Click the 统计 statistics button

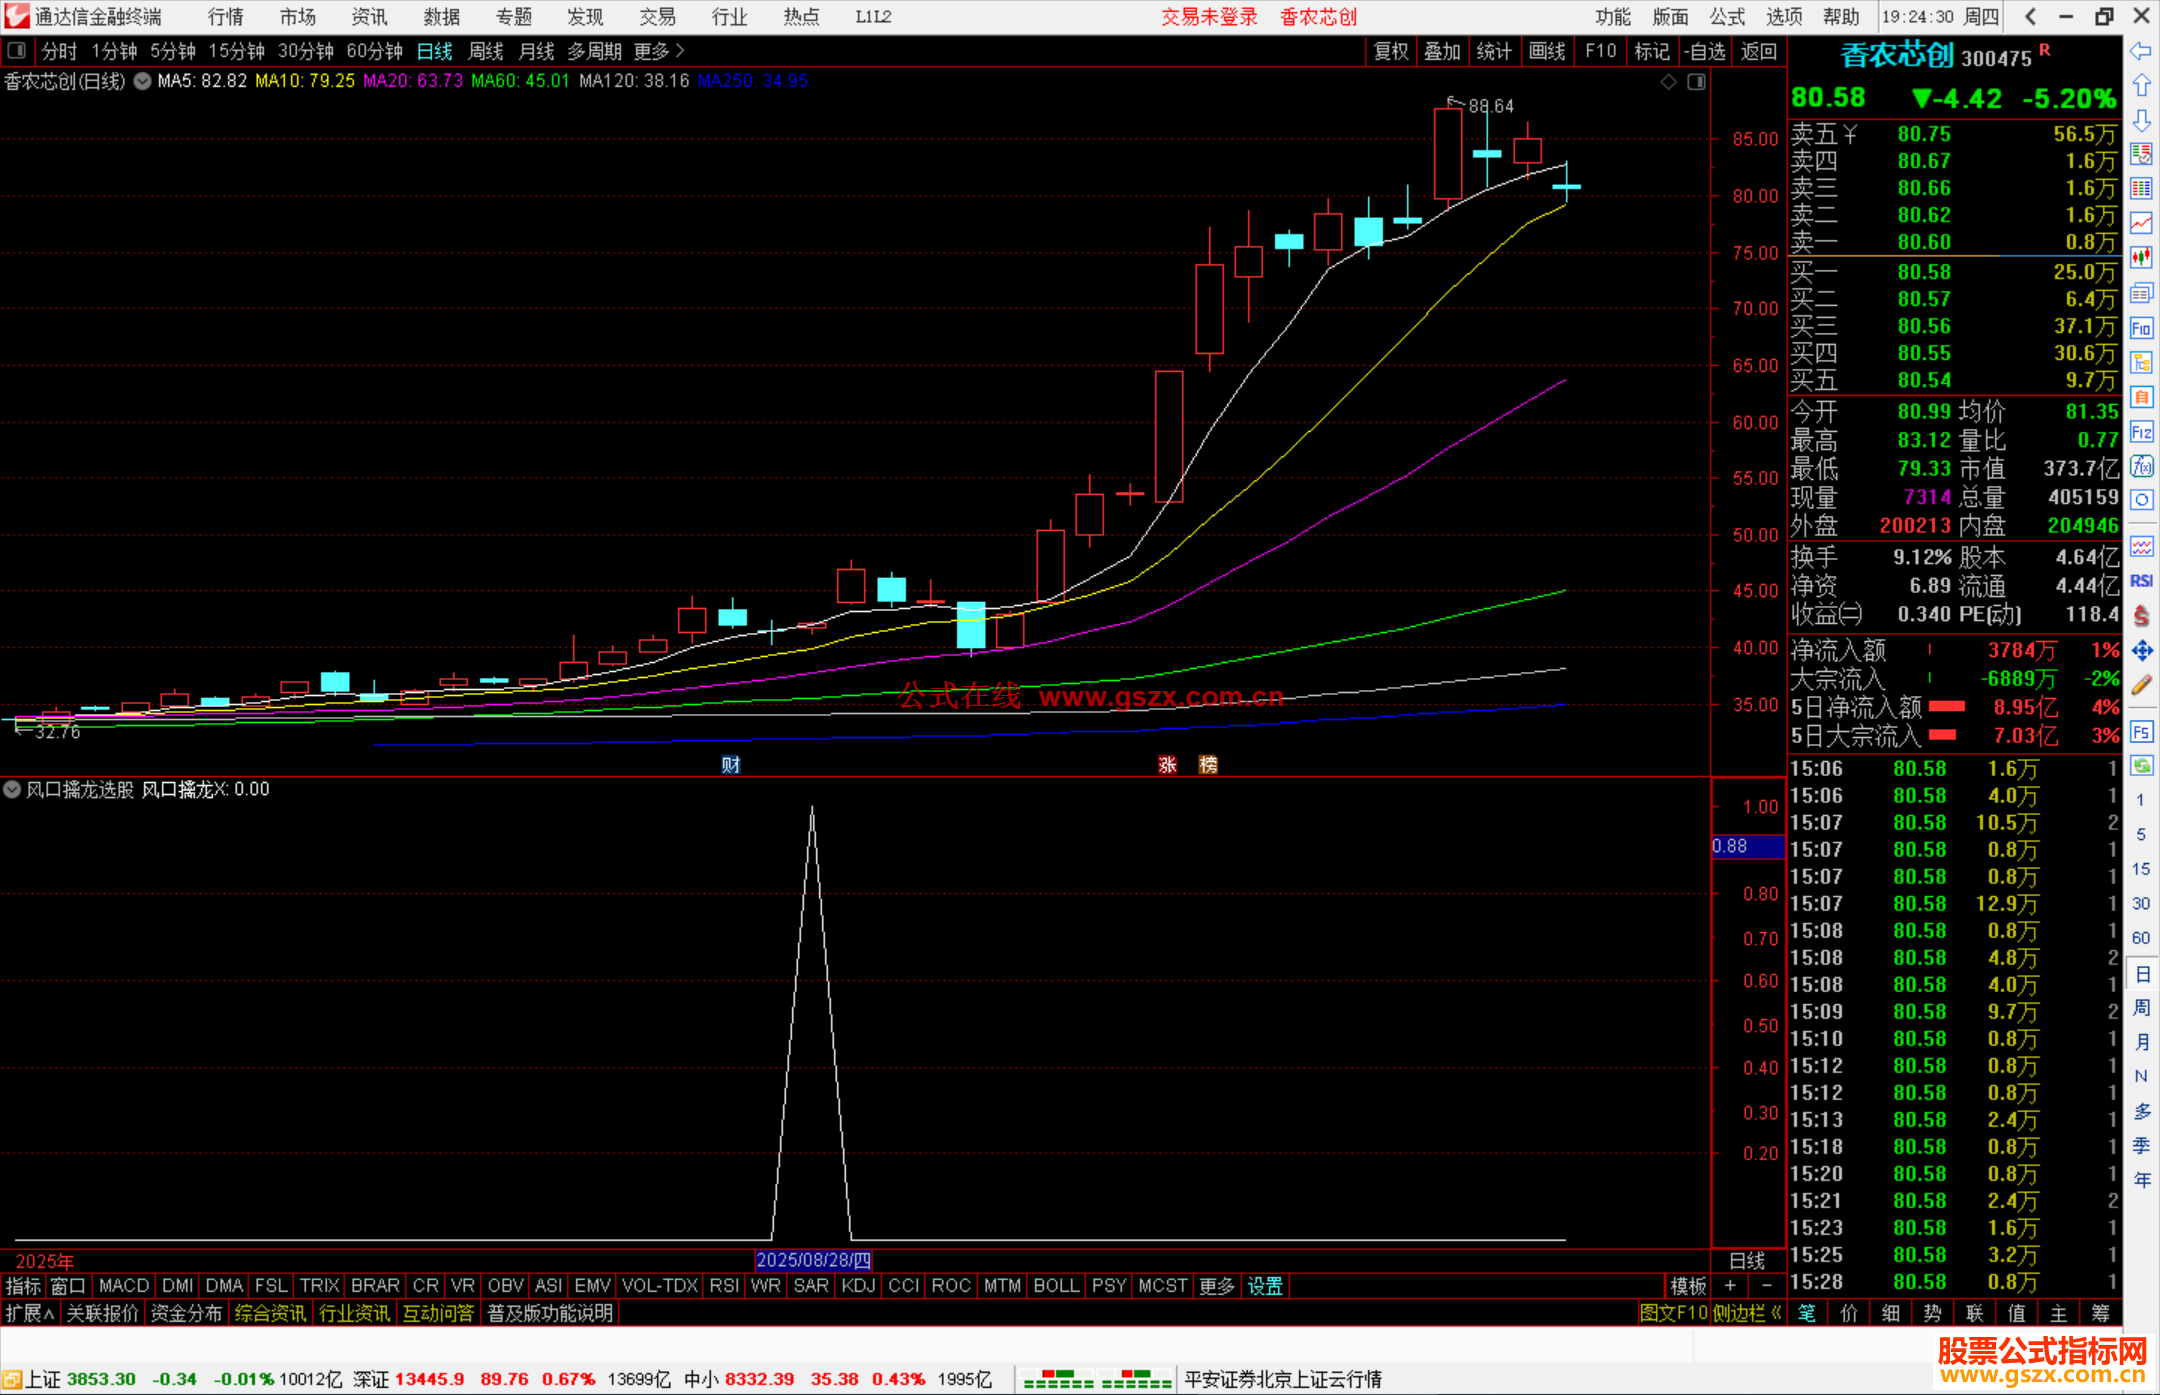click(1494, 51)
